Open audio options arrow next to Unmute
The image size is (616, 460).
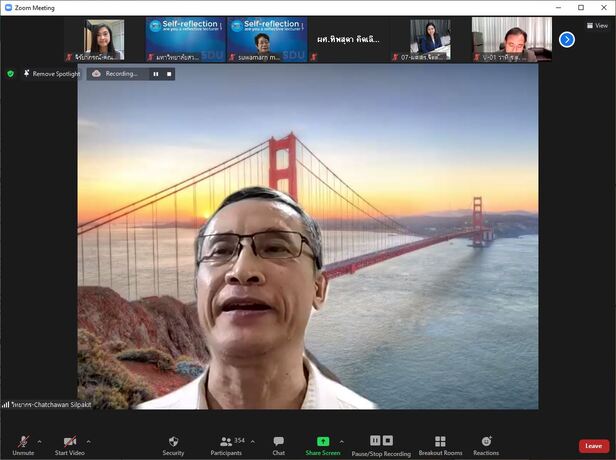pos(40,442)
